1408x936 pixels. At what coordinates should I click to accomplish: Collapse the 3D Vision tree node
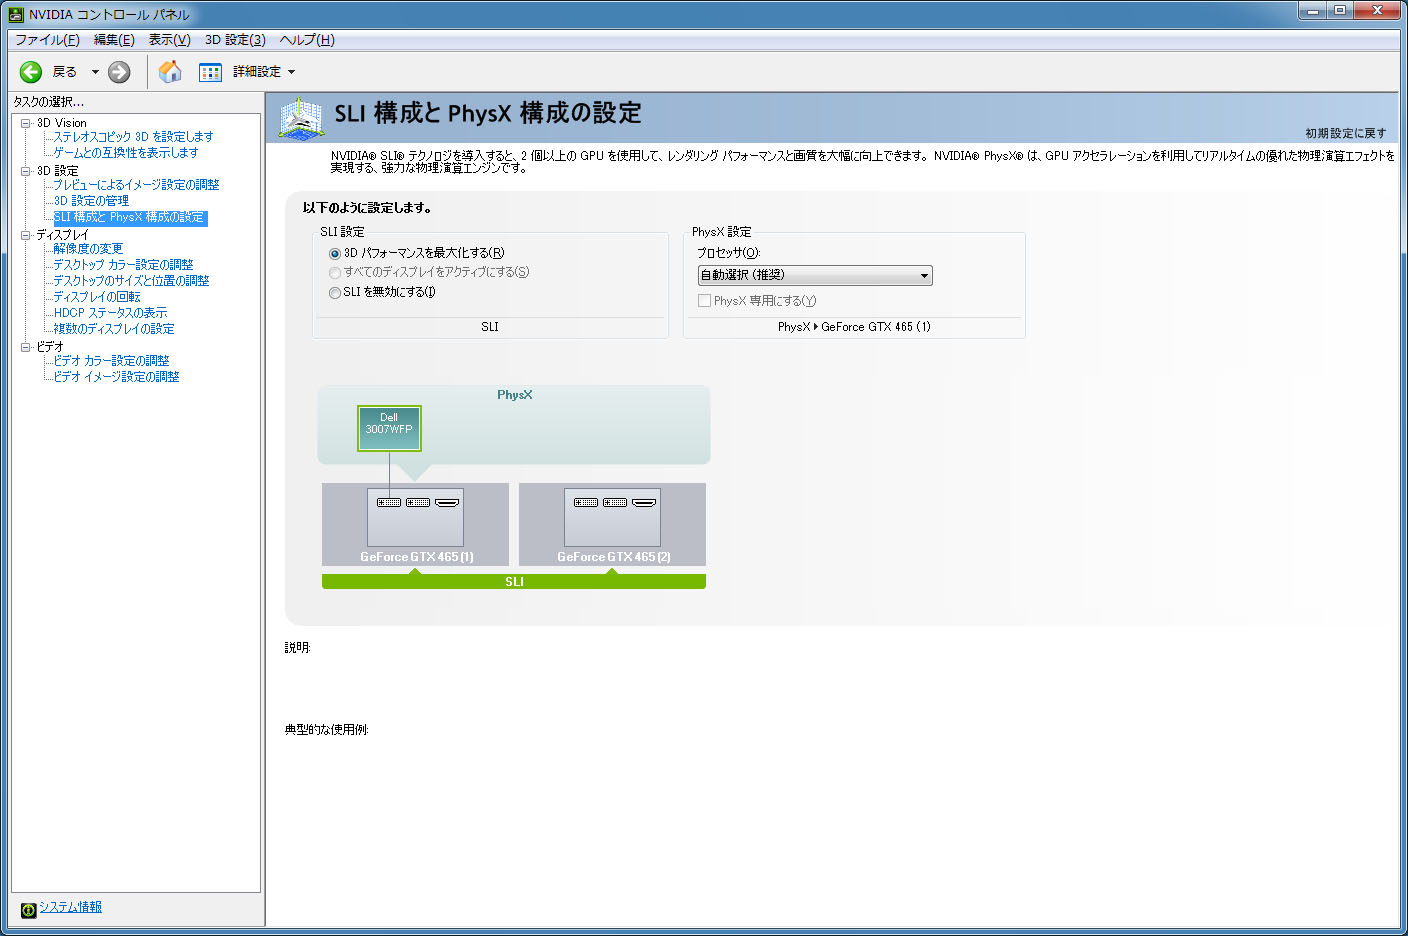(x=26, y=123)
